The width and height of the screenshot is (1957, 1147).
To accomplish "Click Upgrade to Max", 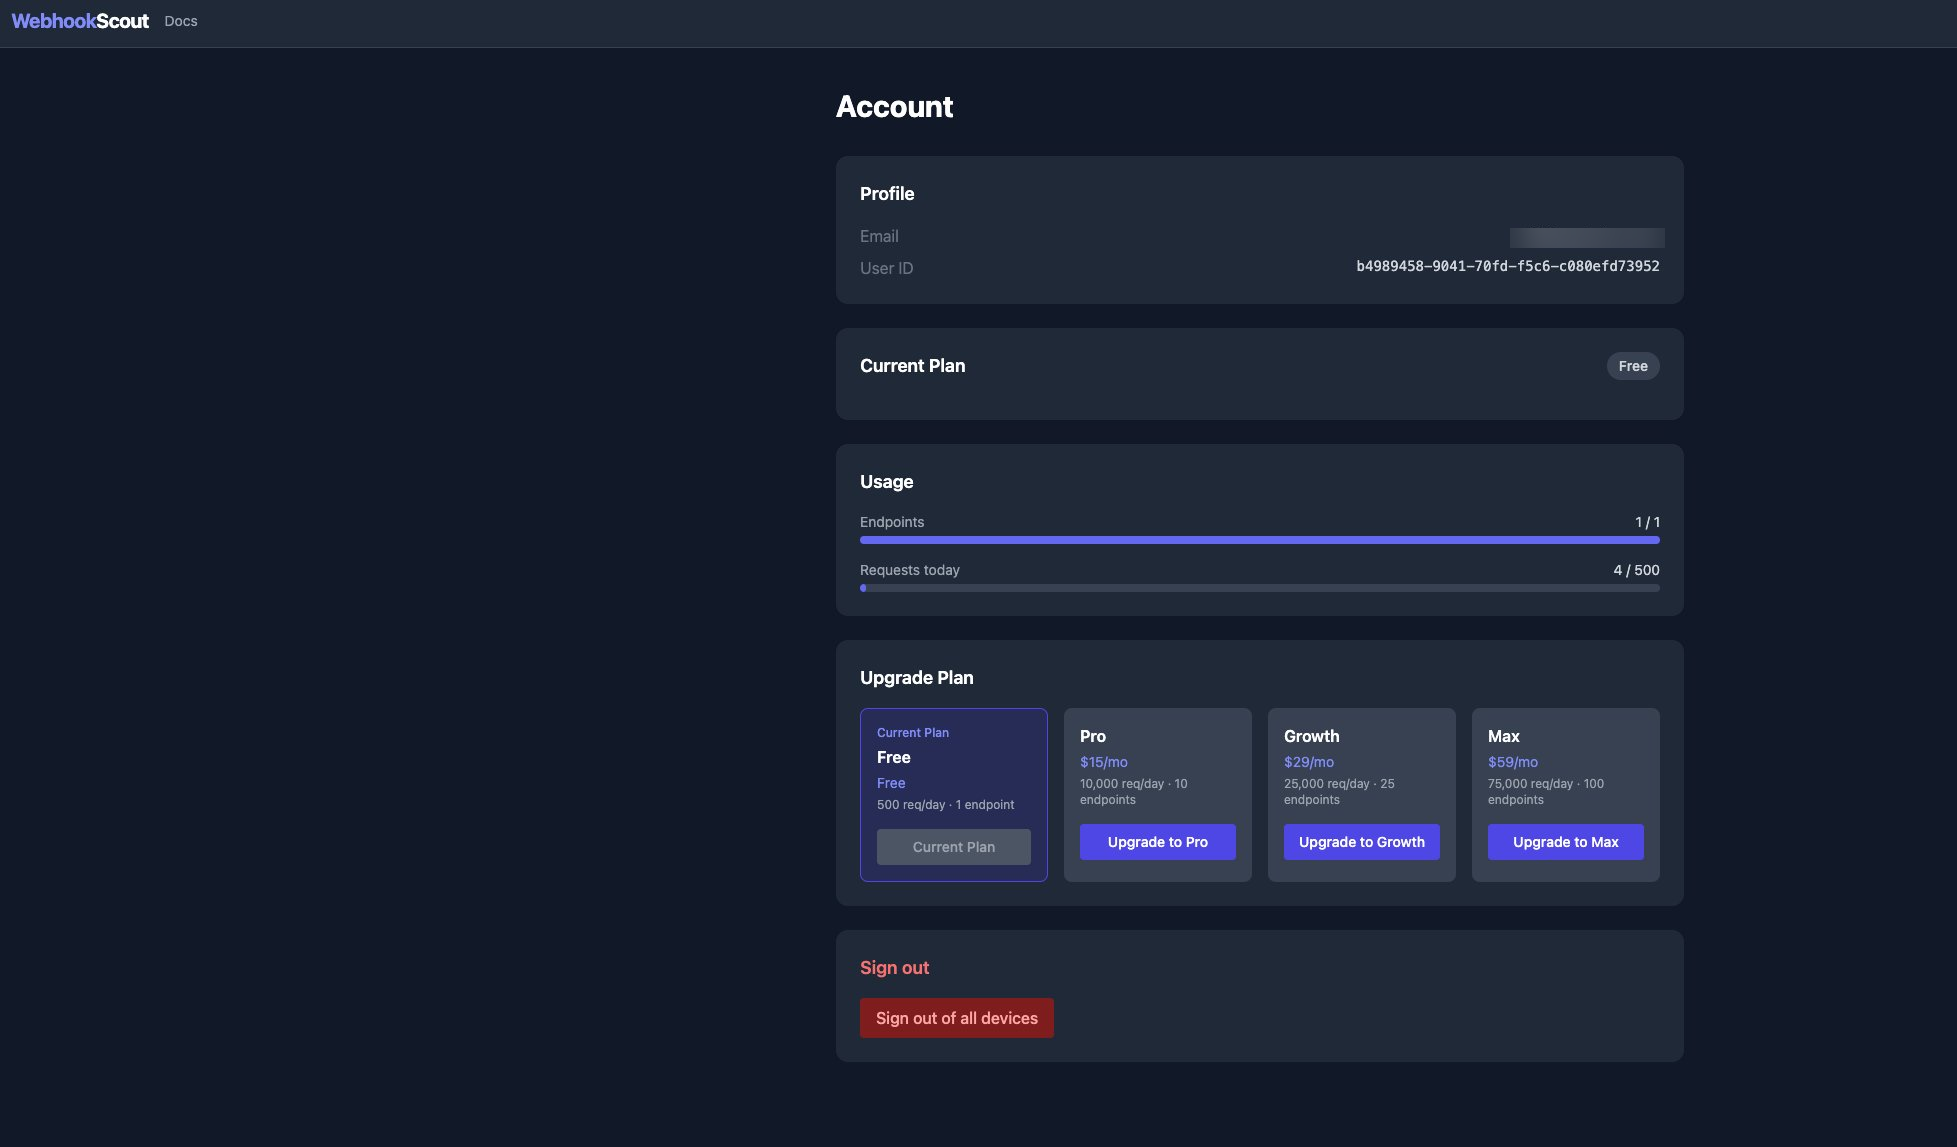I will [x=1565, y=842].
